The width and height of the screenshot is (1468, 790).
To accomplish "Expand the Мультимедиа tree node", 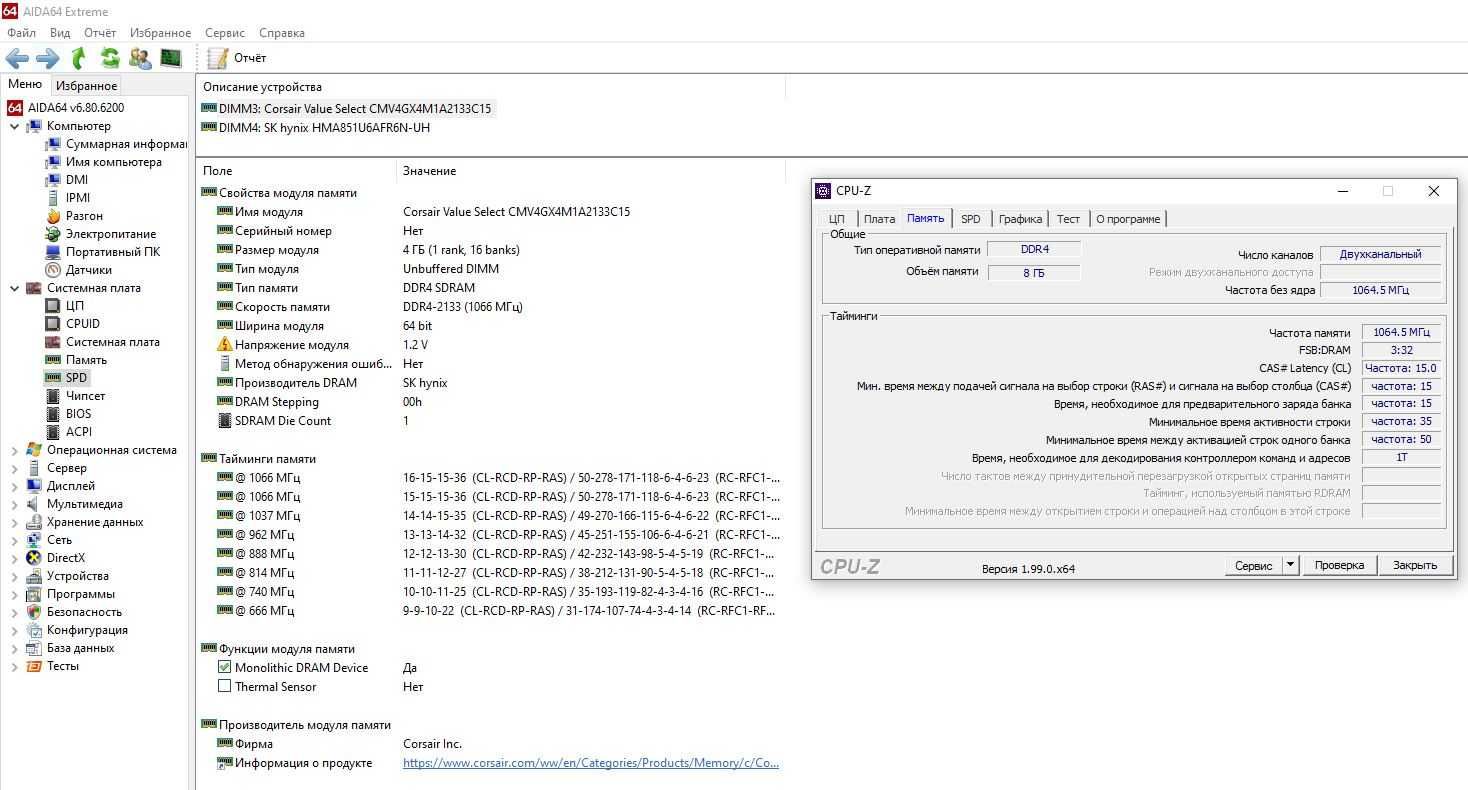I will click(x=14, y=504).
